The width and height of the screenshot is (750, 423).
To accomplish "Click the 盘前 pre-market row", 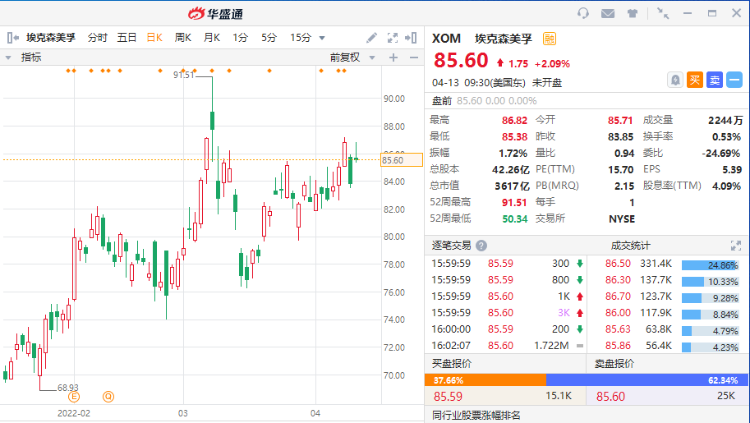I will pyautogui.click(x=586, y=101).
